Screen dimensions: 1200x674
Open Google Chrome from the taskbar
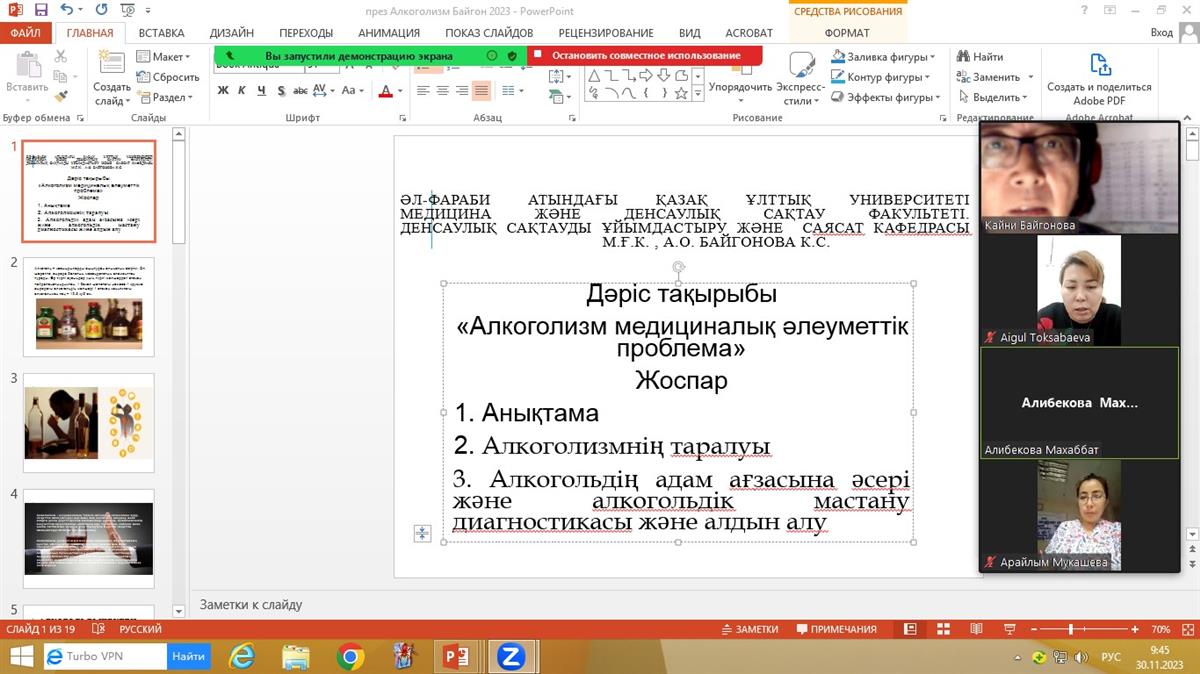[x=350, y=656]
